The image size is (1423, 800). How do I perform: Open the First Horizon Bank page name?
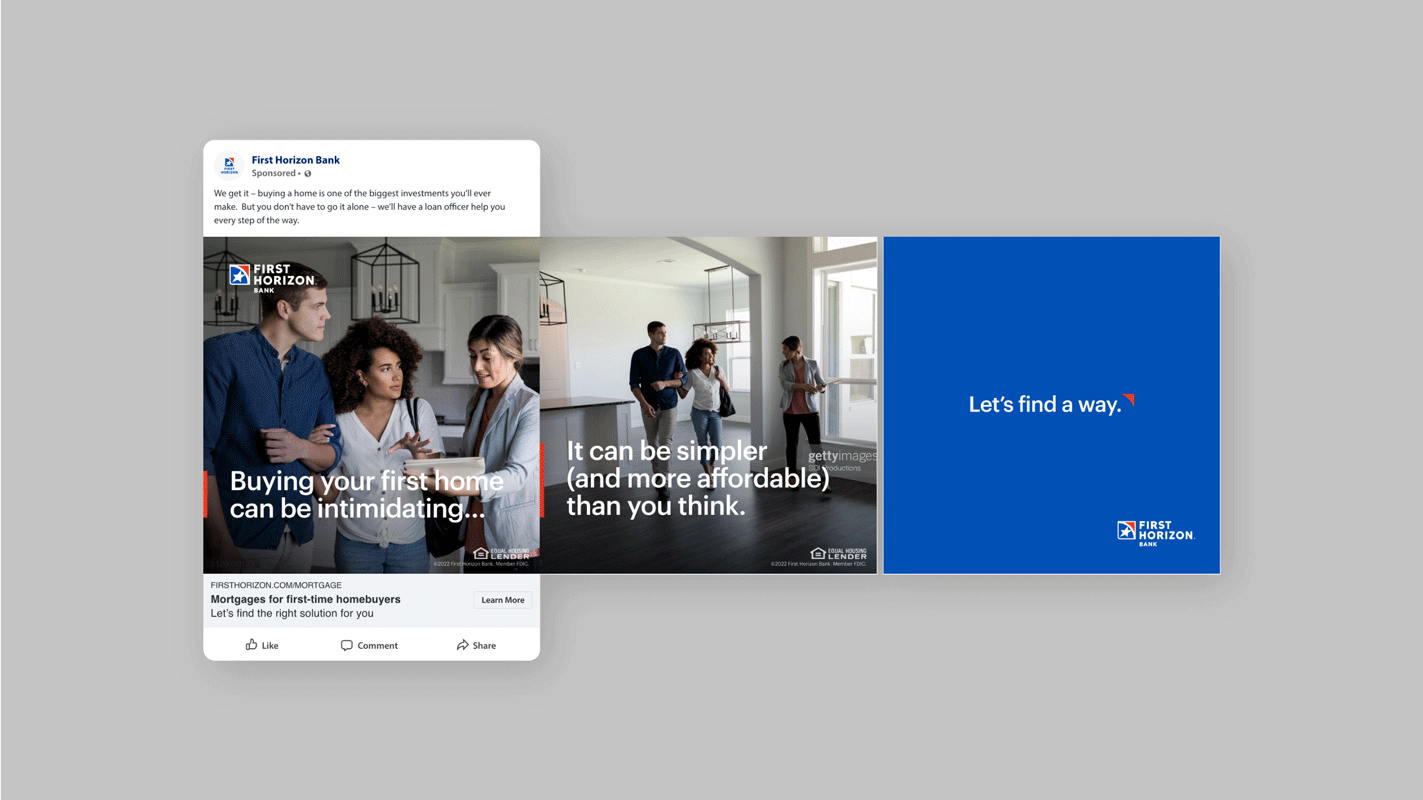[296, 159]
